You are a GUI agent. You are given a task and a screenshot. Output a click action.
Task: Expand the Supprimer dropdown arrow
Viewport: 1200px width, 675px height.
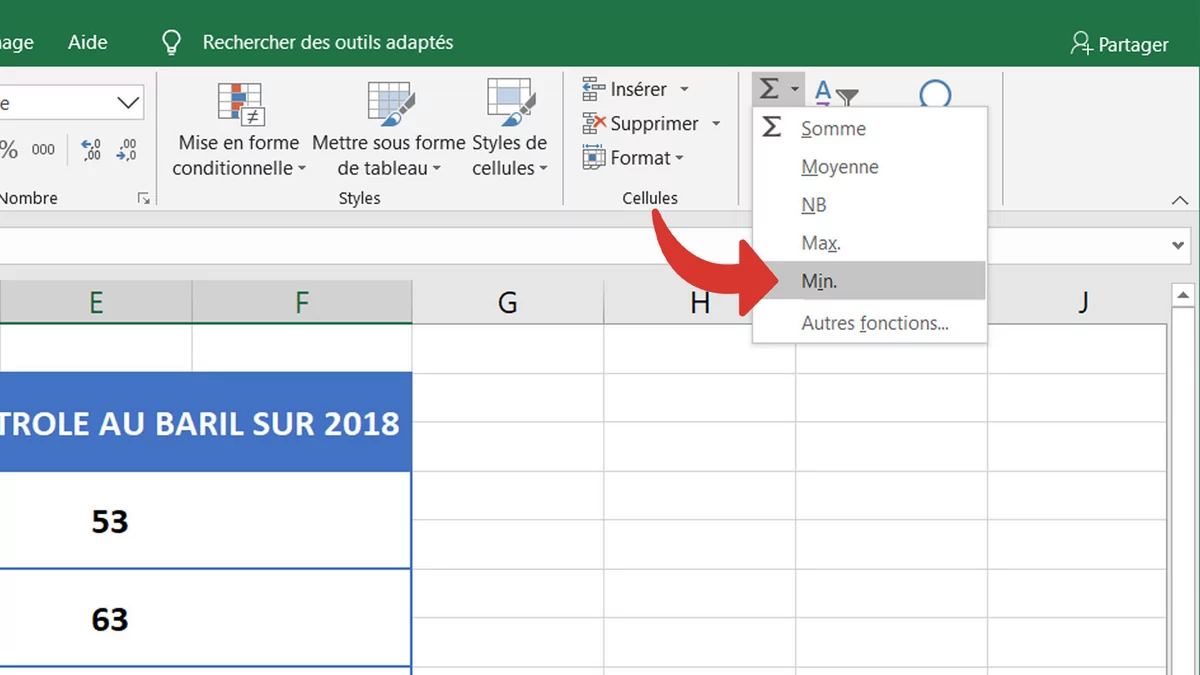pos(716,124)
